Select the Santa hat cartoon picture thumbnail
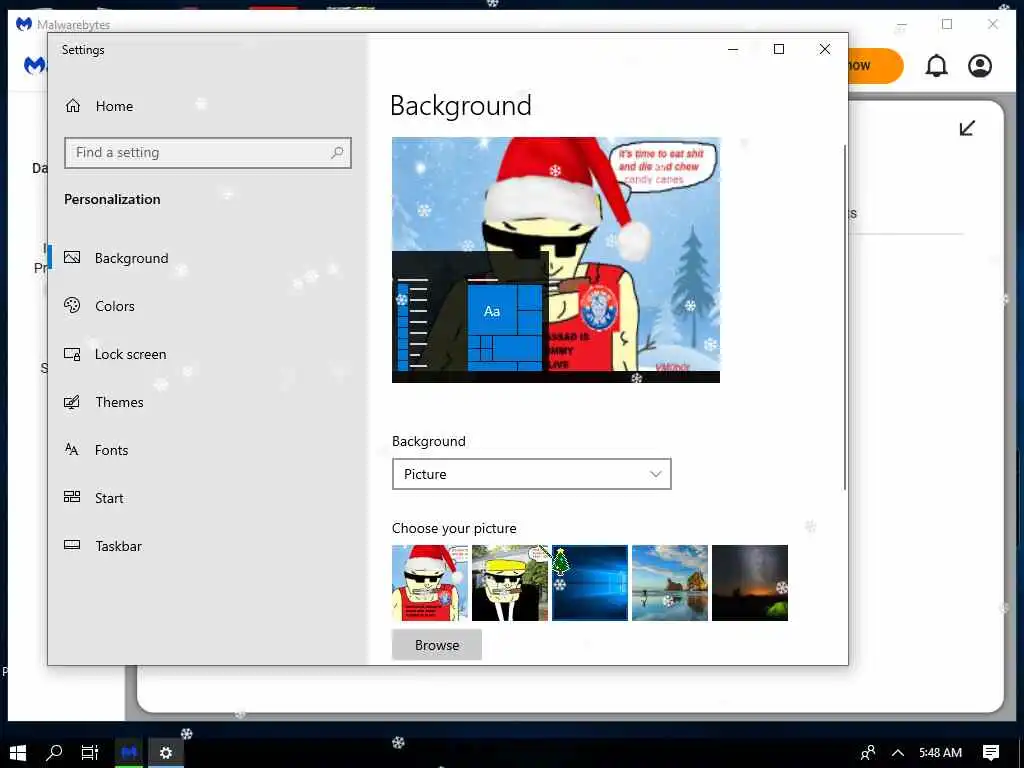The height and width of the screenshot is (768, 1024). coord(430,583)
